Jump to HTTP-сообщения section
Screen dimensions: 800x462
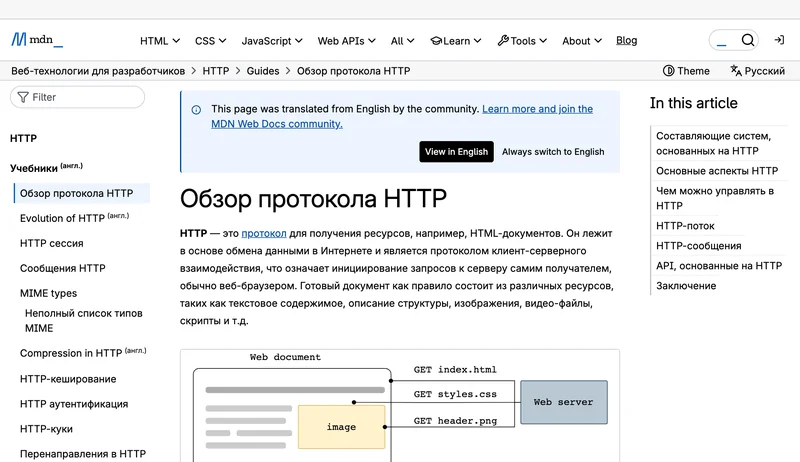pos(698,246)
